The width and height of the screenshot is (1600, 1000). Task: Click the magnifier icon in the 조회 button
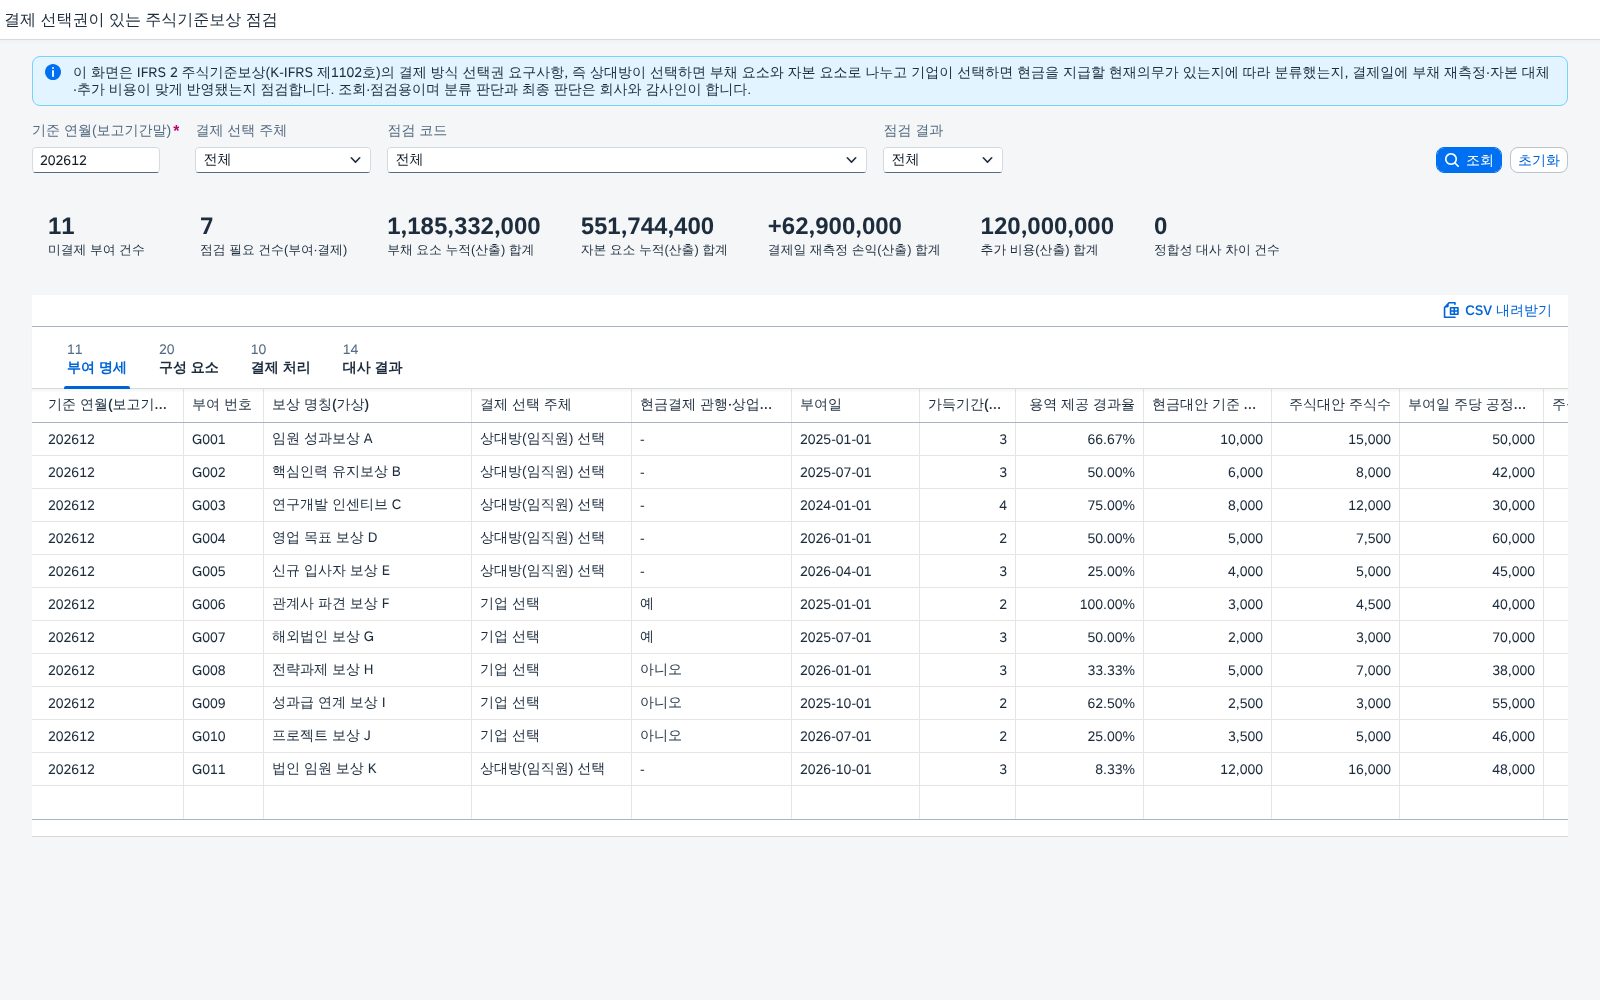(1452, 160)
